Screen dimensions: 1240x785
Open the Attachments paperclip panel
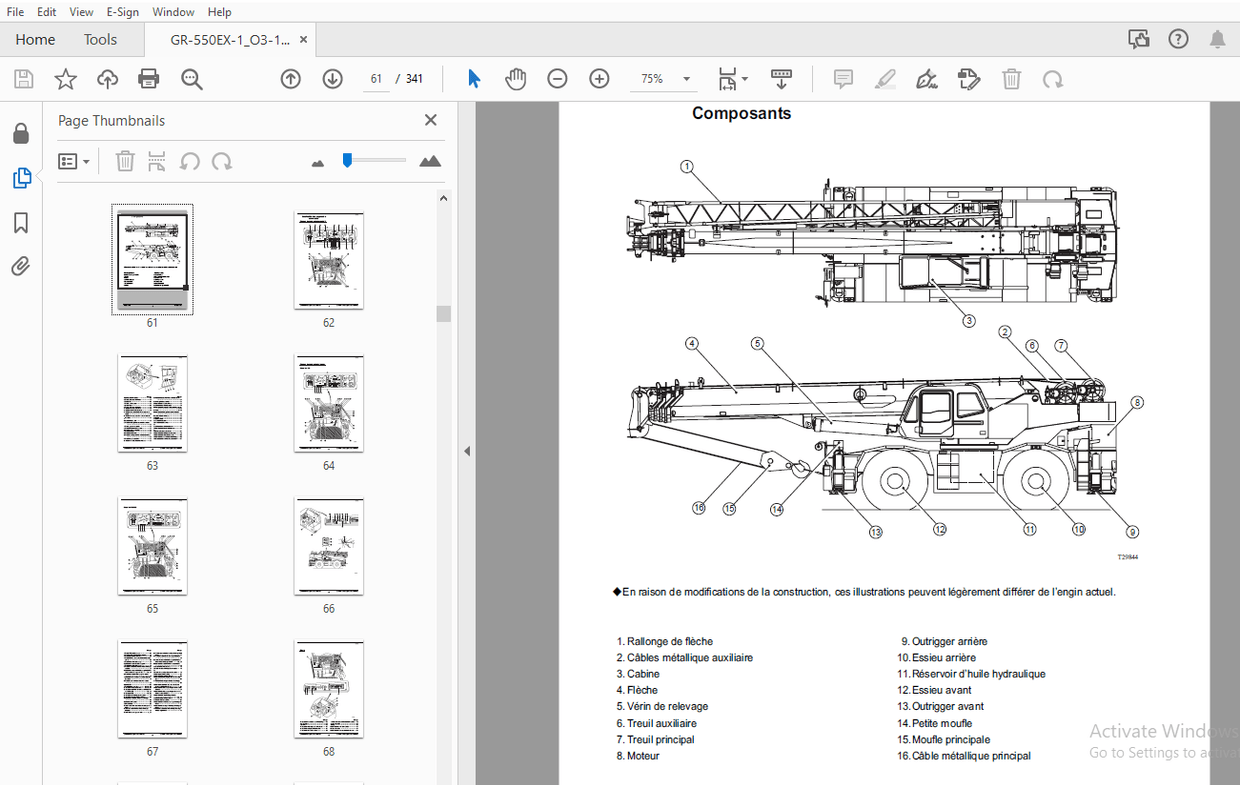tap(21, 266)
